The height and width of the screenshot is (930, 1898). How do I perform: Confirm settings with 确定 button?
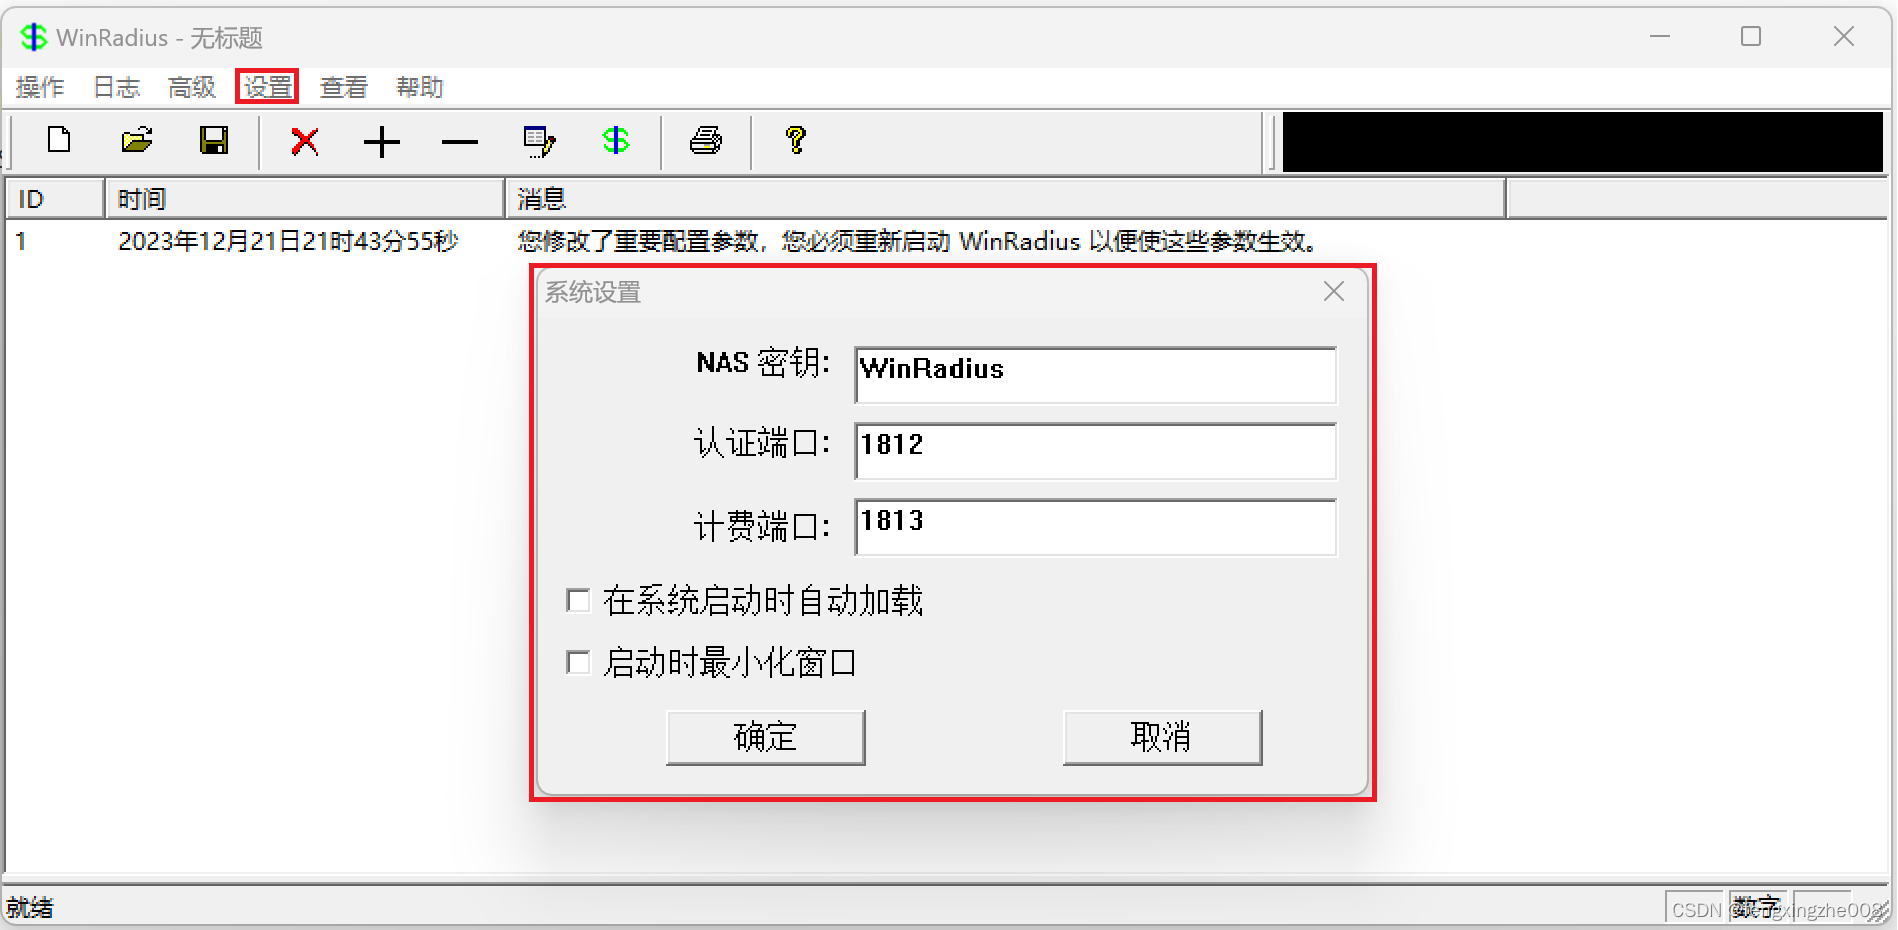(765, 737)
